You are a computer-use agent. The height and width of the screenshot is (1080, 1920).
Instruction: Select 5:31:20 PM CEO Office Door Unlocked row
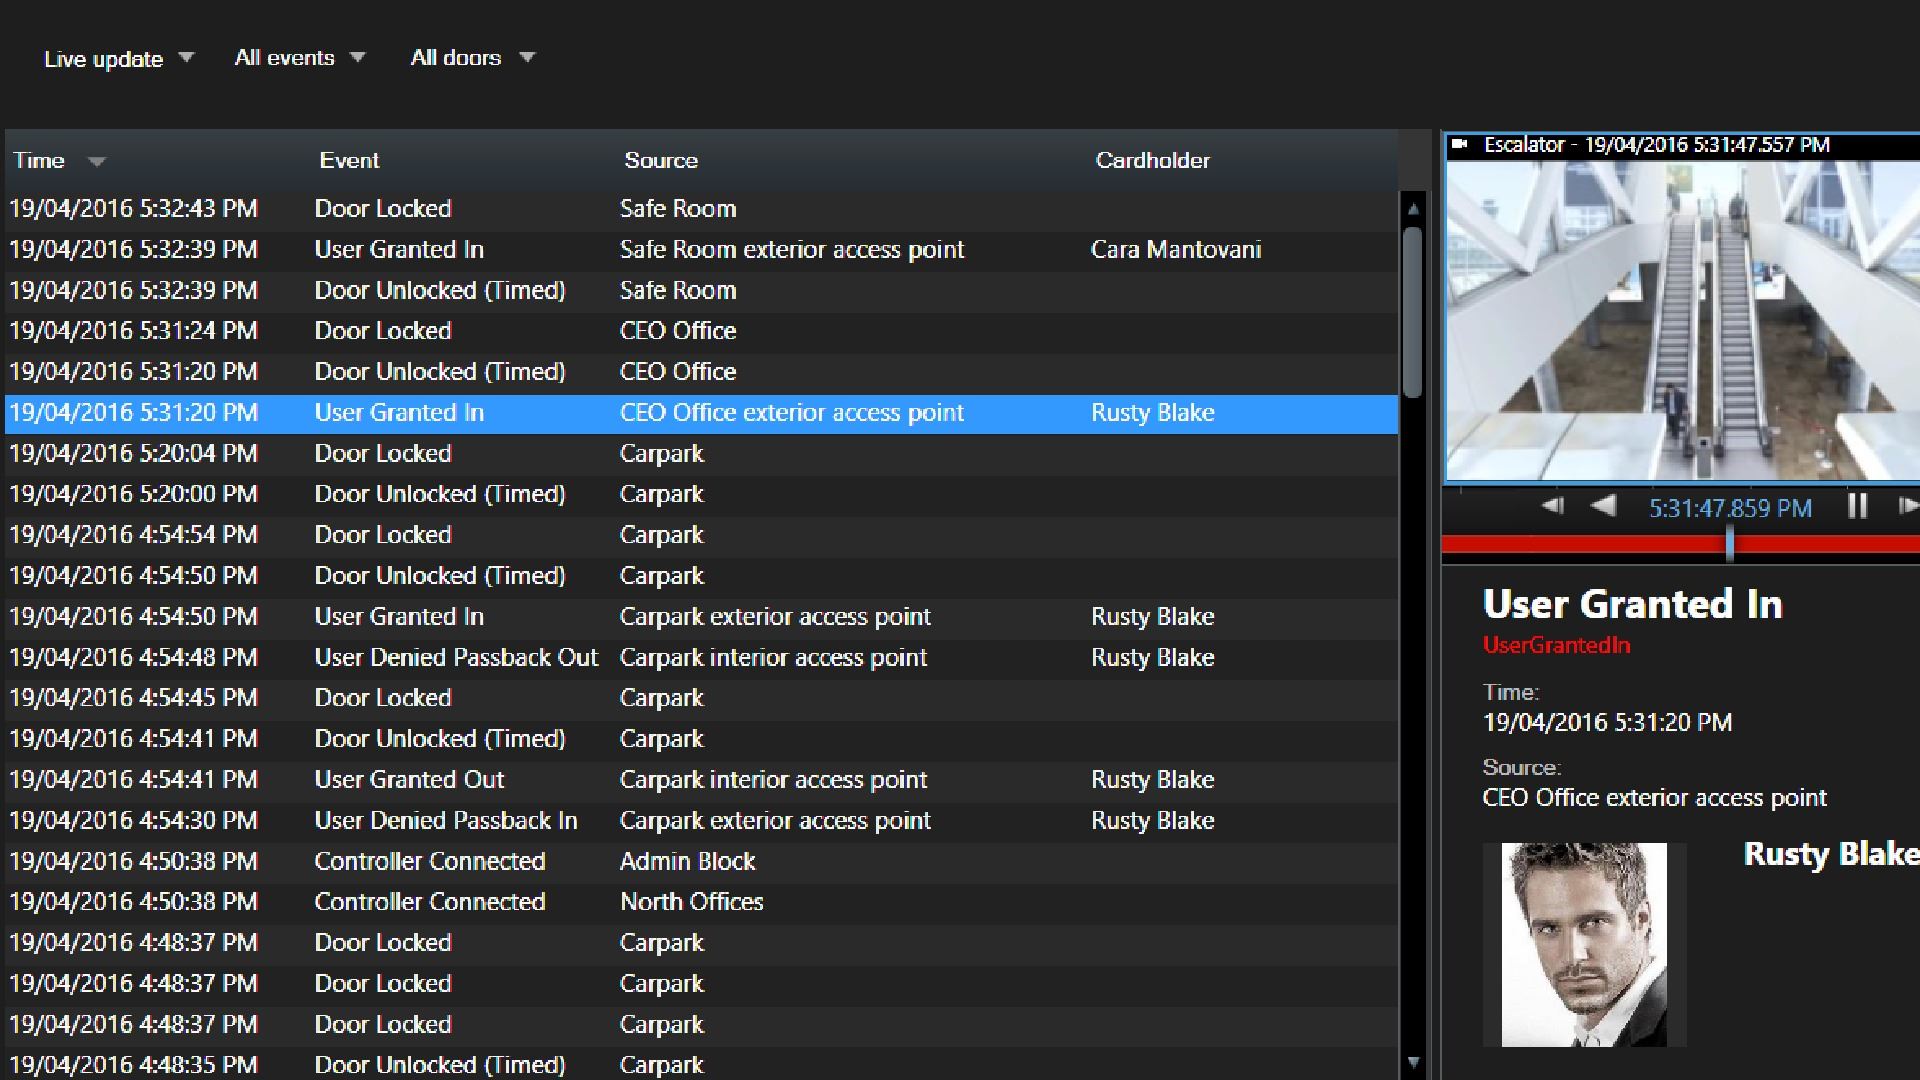tap(701, 372)
